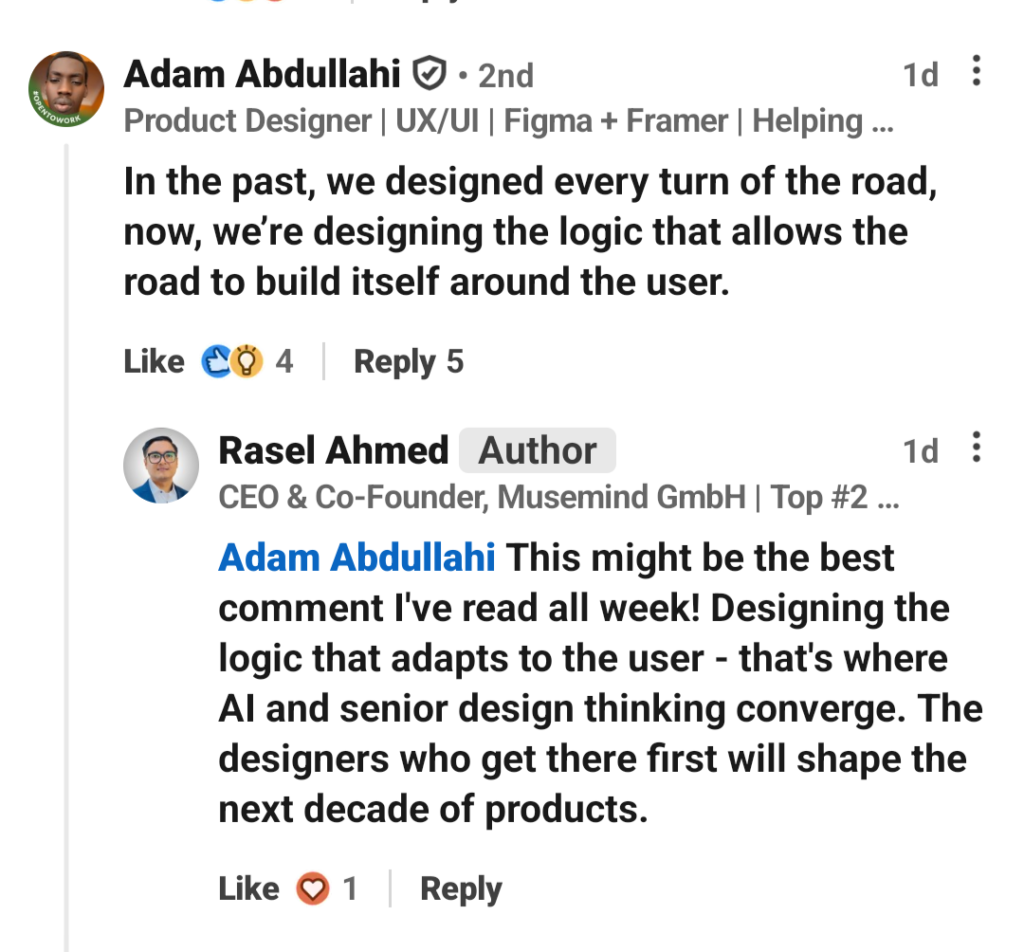
Task: Click the thumbs-up reaction icon on Adam's comment
Action: pyautogui.click(x=215, y=361)
